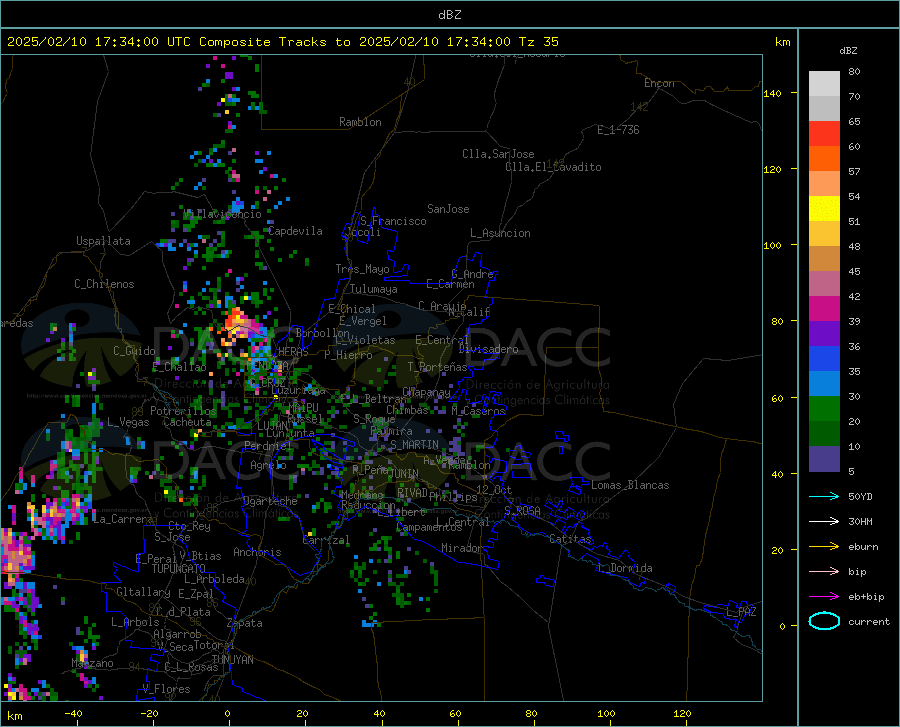This screenshot has height=727, width=900.
Task: Click the cyan 'current' ellipse symbol
Action: [x=824, y=621]
